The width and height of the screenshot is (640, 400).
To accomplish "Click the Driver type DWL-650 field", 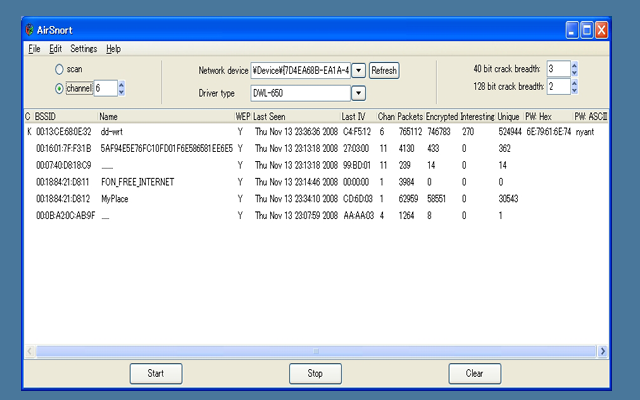I will (x=300, y=93).
